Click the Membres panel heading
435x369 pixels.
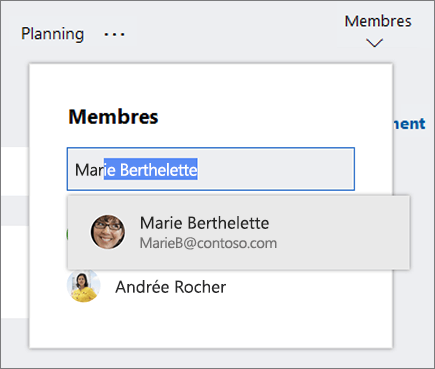pyautogui.click(x=113, y=117)
